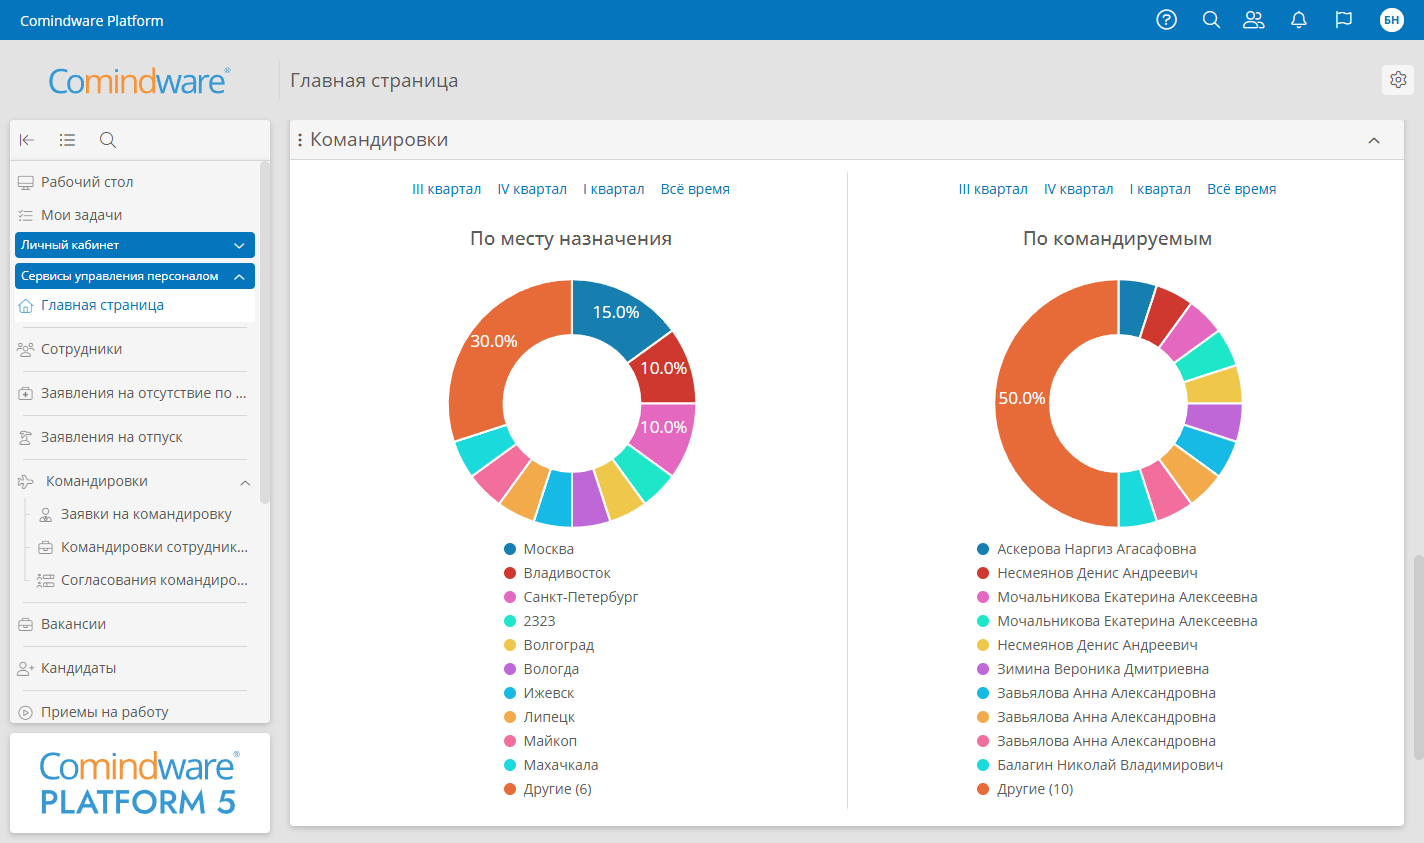Click the flag icon in top bar
The image size is (1424, 843).
[x=1344, y=20]
